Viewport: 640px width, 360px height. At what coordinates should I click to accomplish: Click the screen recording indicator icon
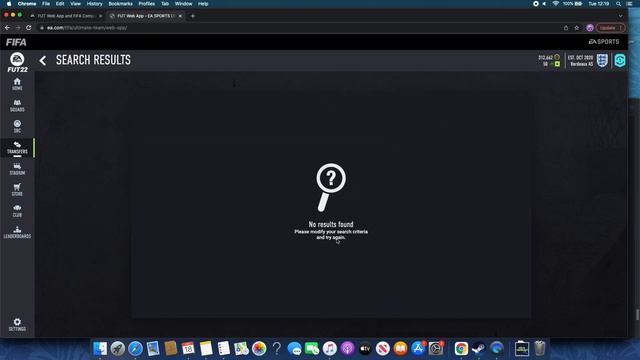click(x=536, y=4)
